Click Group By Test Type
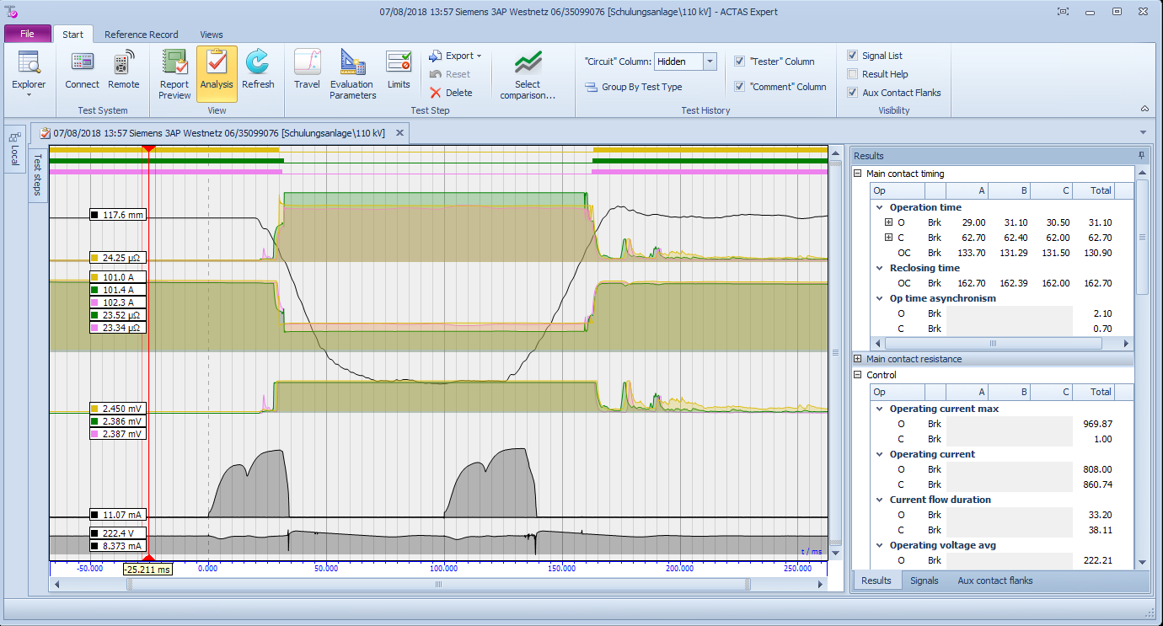The width and height of the screenshot is (1163, 626). [633, 87]
